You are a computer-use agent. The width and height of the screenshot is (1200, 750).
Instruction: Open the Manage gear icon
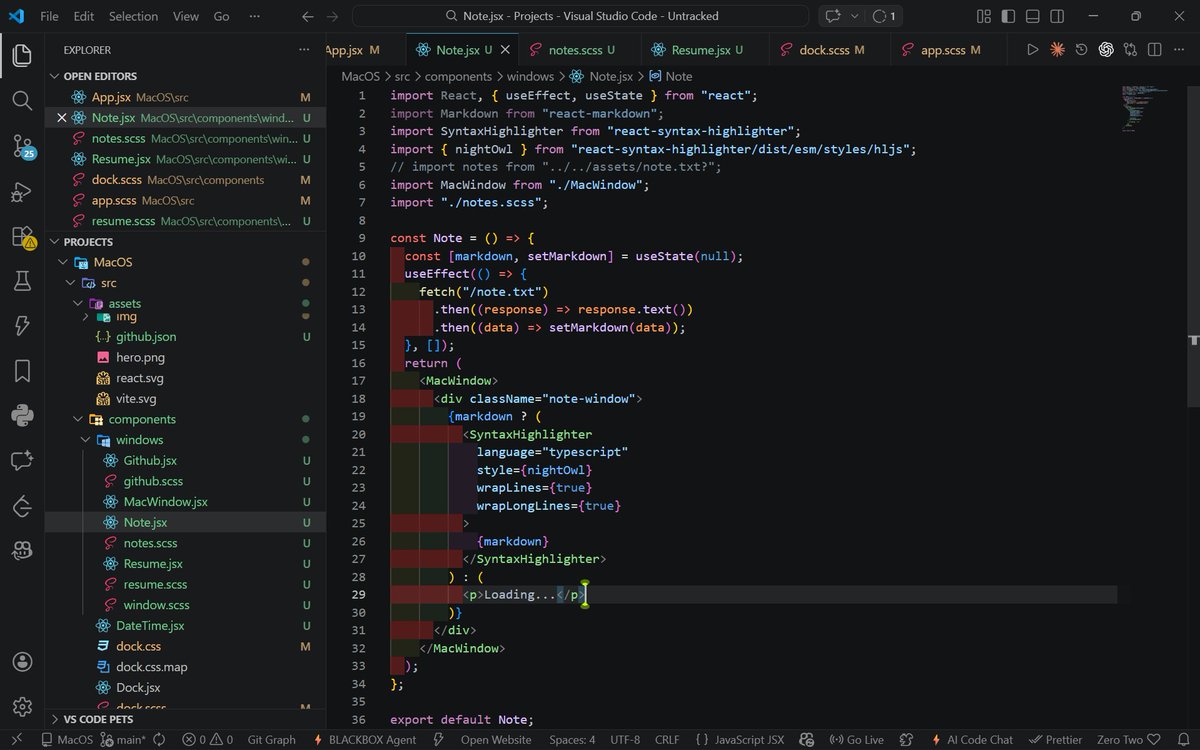[22, 707]
